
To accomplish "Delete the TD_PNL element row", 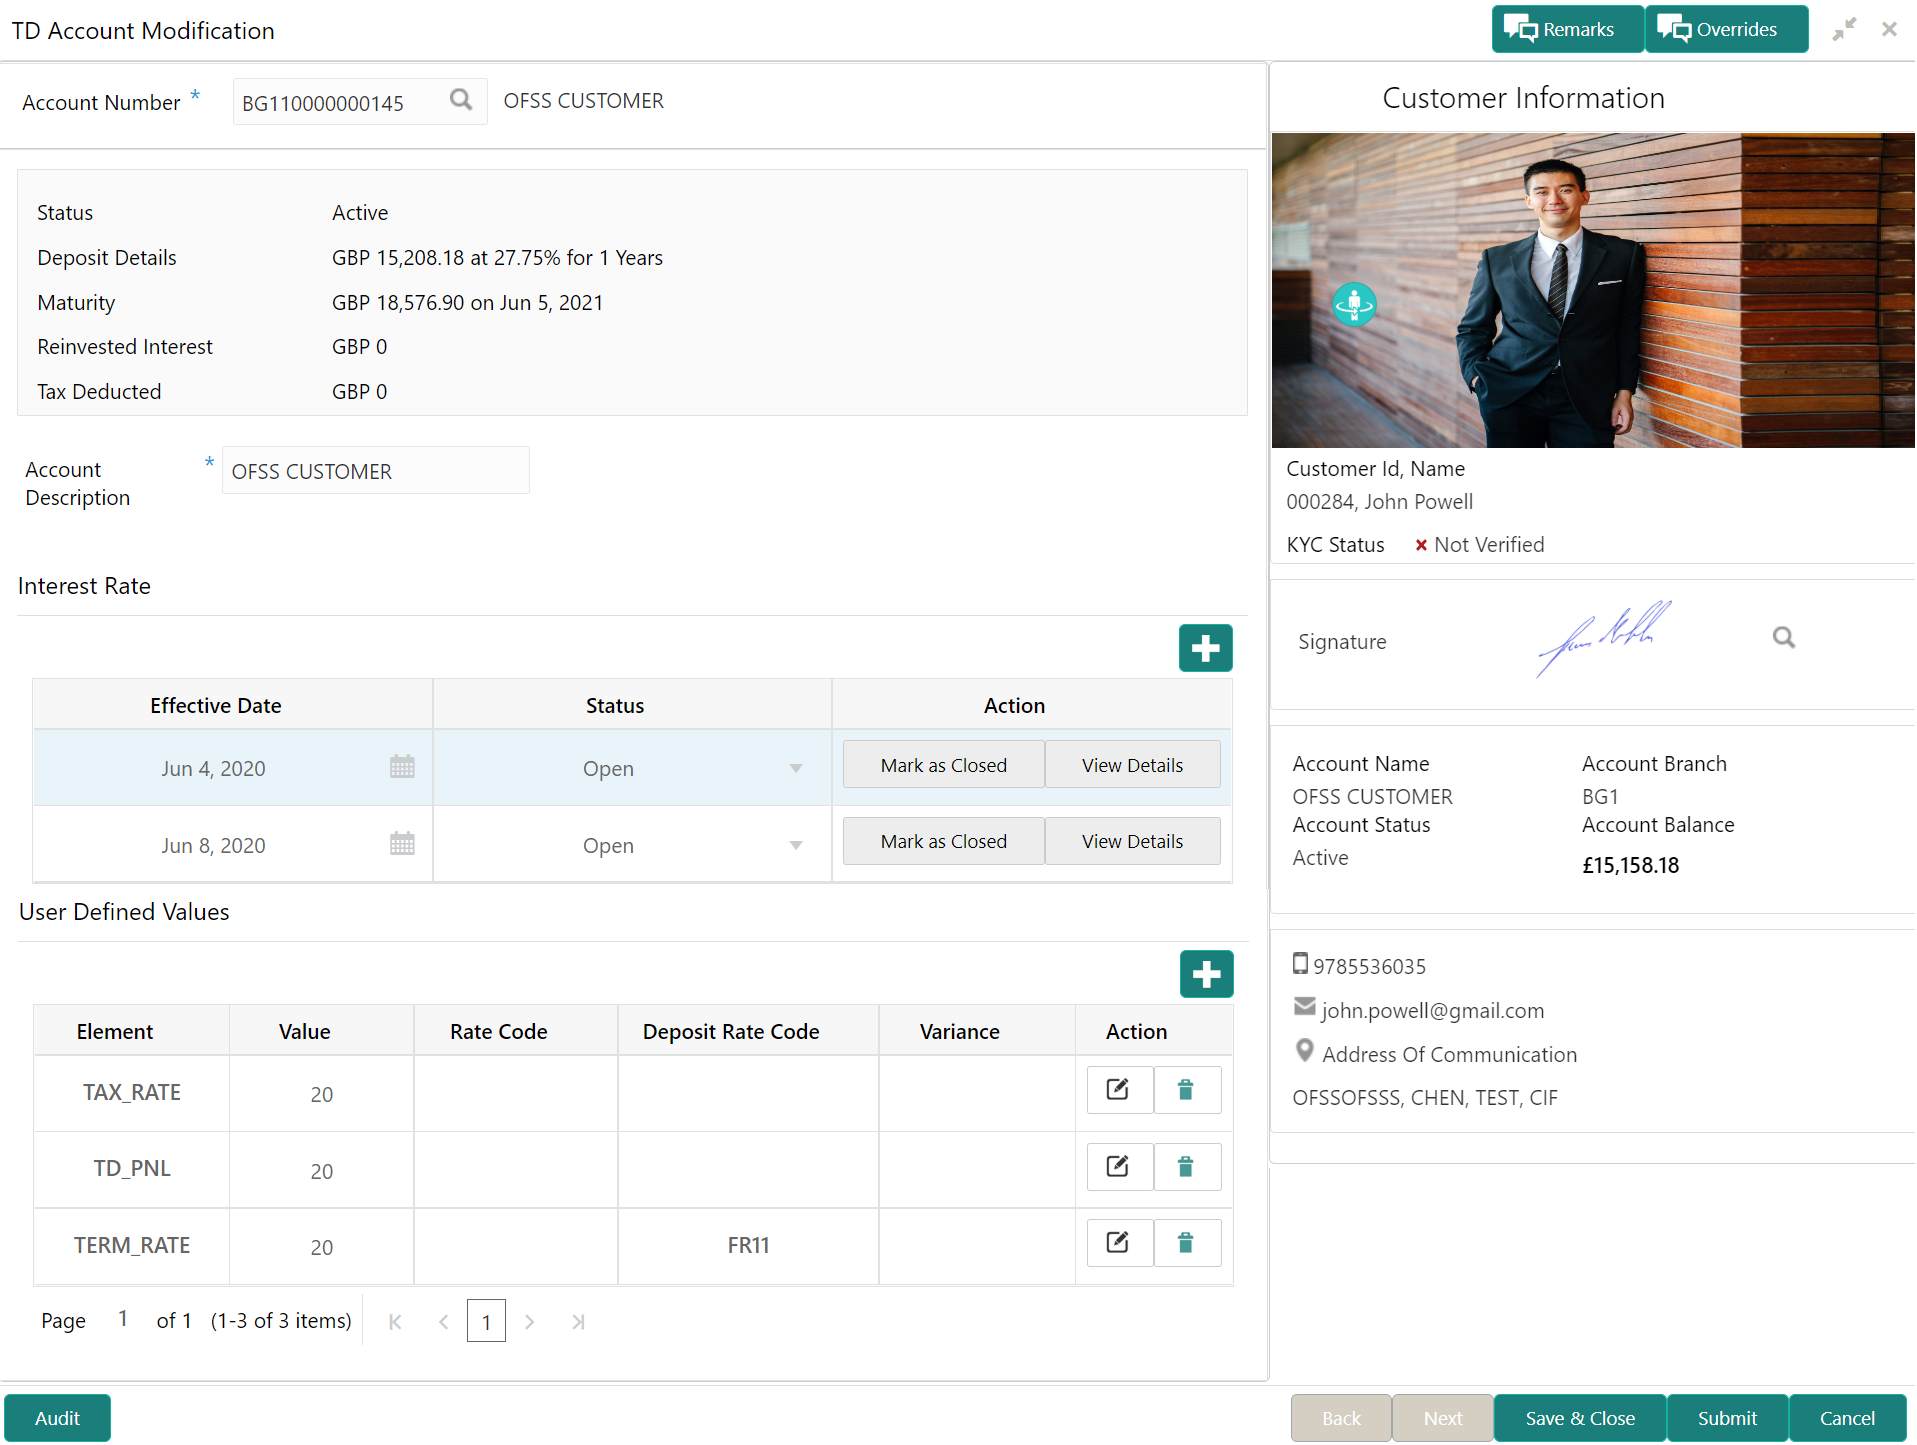I will click(x=1186, y=1167).
